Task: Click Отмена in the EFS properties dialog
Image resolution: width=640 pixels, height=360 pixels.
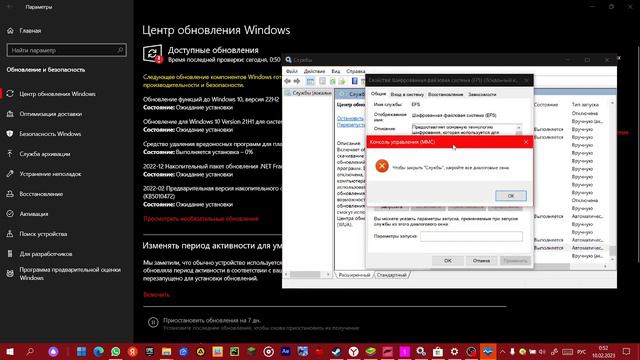Action: (481, 260)
